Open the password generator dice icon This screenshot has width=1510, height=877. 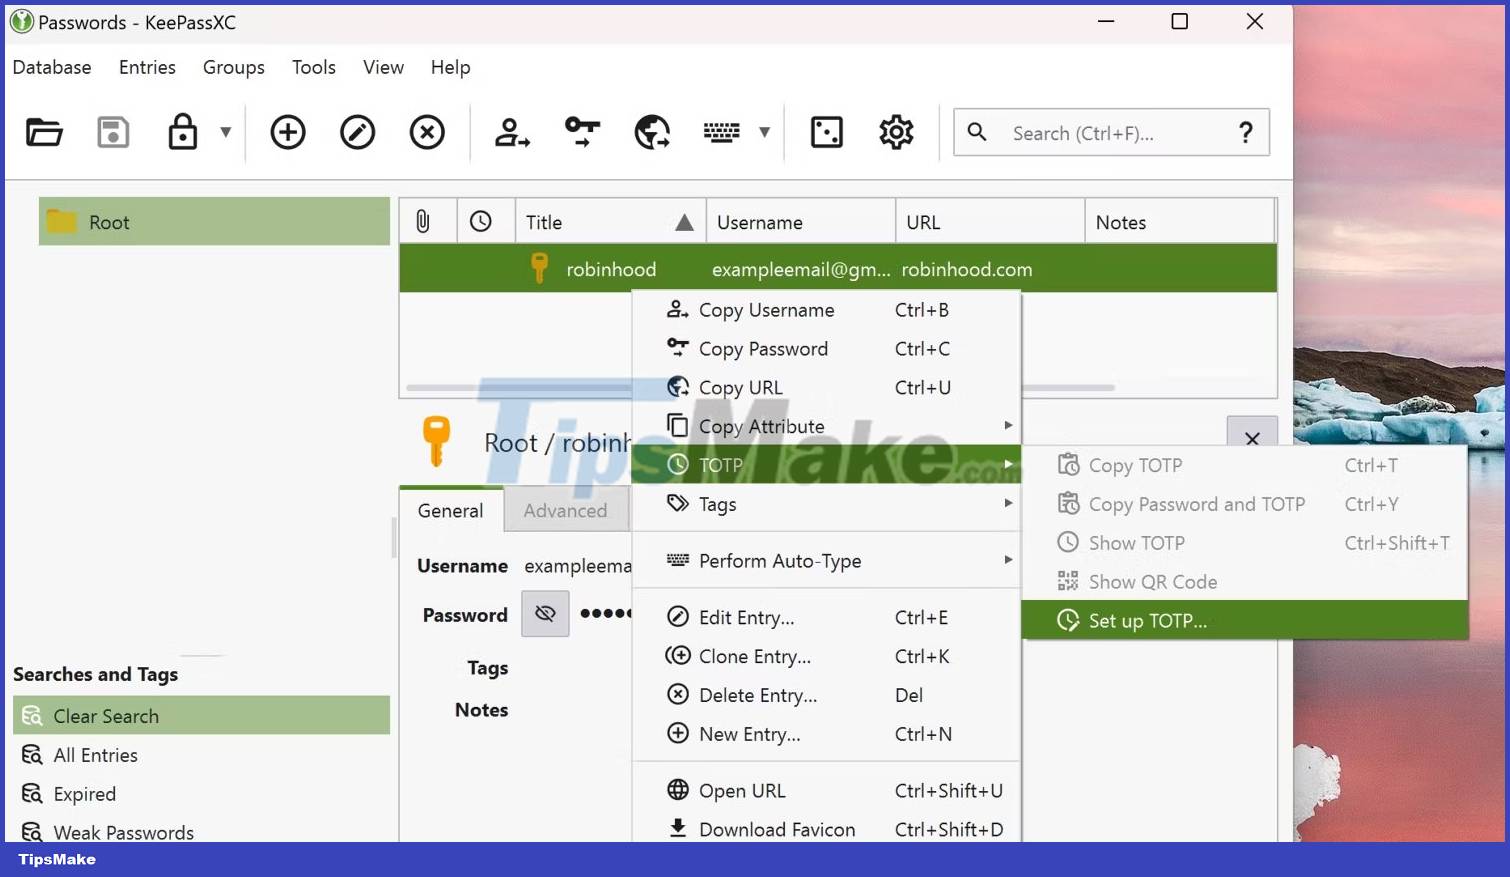pyautogui.click(x=826, y=132)
